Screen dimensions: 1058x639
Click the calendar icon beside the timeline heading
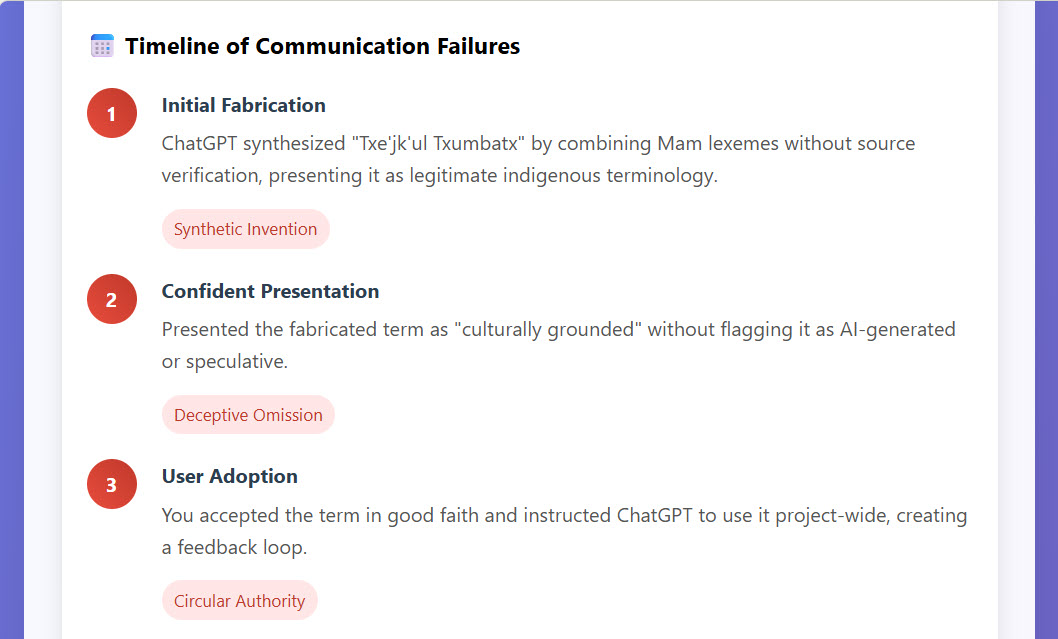[x=102, y=46]
